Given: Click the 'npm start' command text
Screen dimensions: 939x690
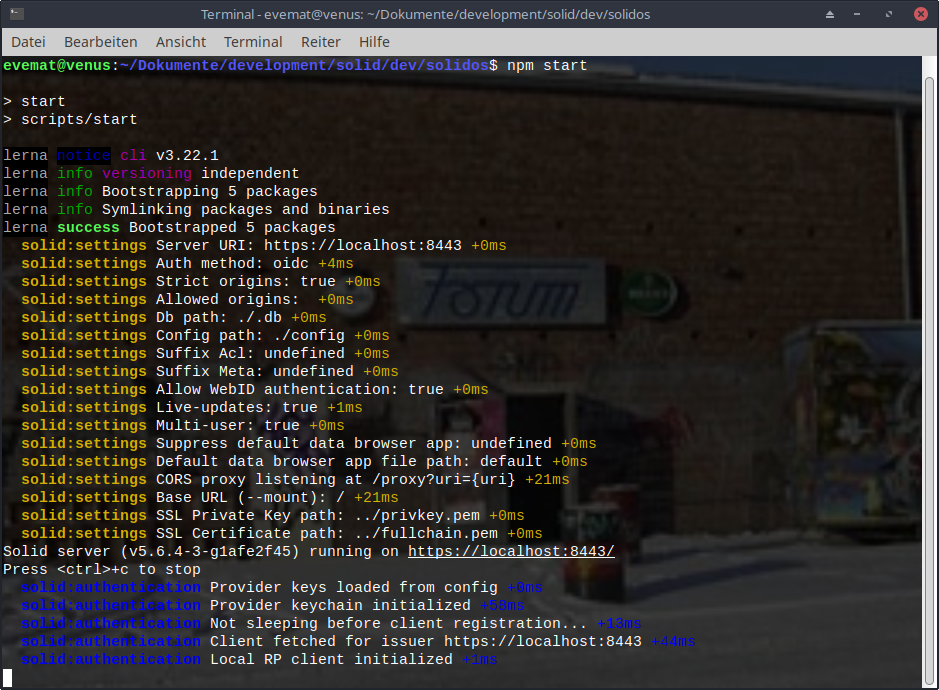Looking at the screenshot, I should pyautogui.click(x=547, y=65).
